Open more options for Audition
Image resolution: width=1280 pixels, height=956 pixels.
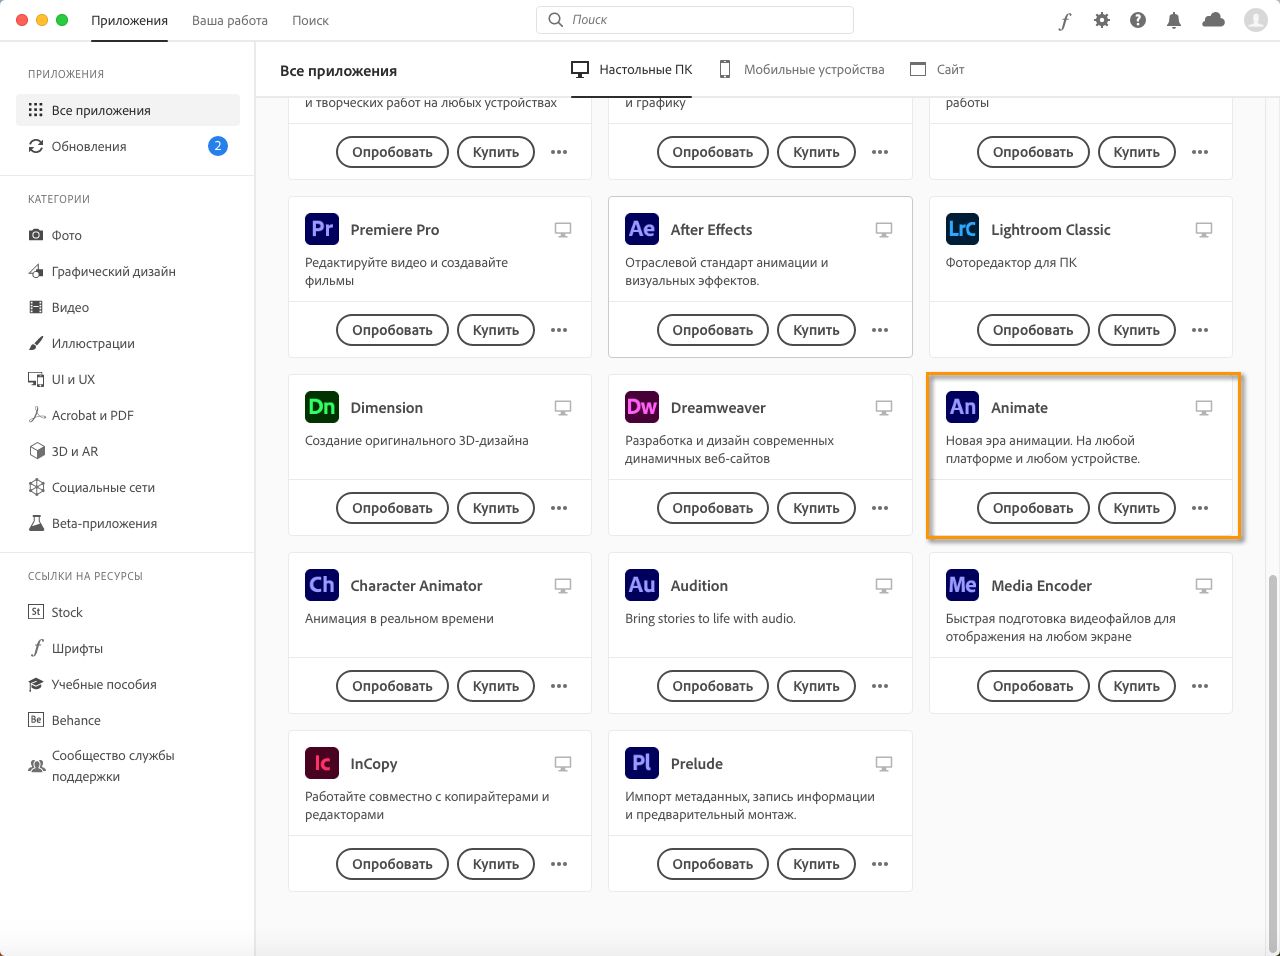pyautogui.click(x=880, y=686)
